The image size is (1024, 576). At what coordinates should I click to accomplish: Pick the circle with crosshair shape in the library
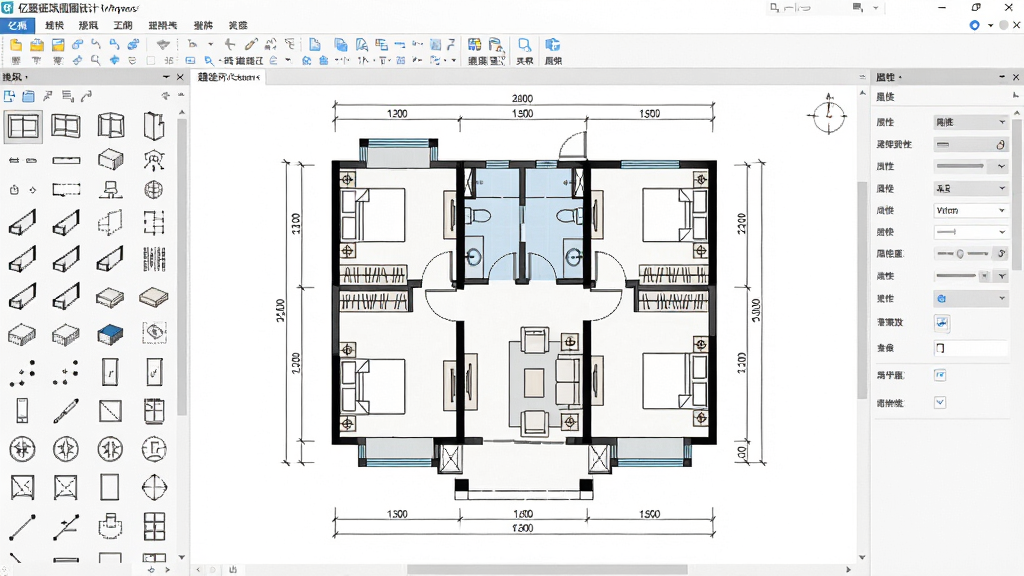coord(154,487)
